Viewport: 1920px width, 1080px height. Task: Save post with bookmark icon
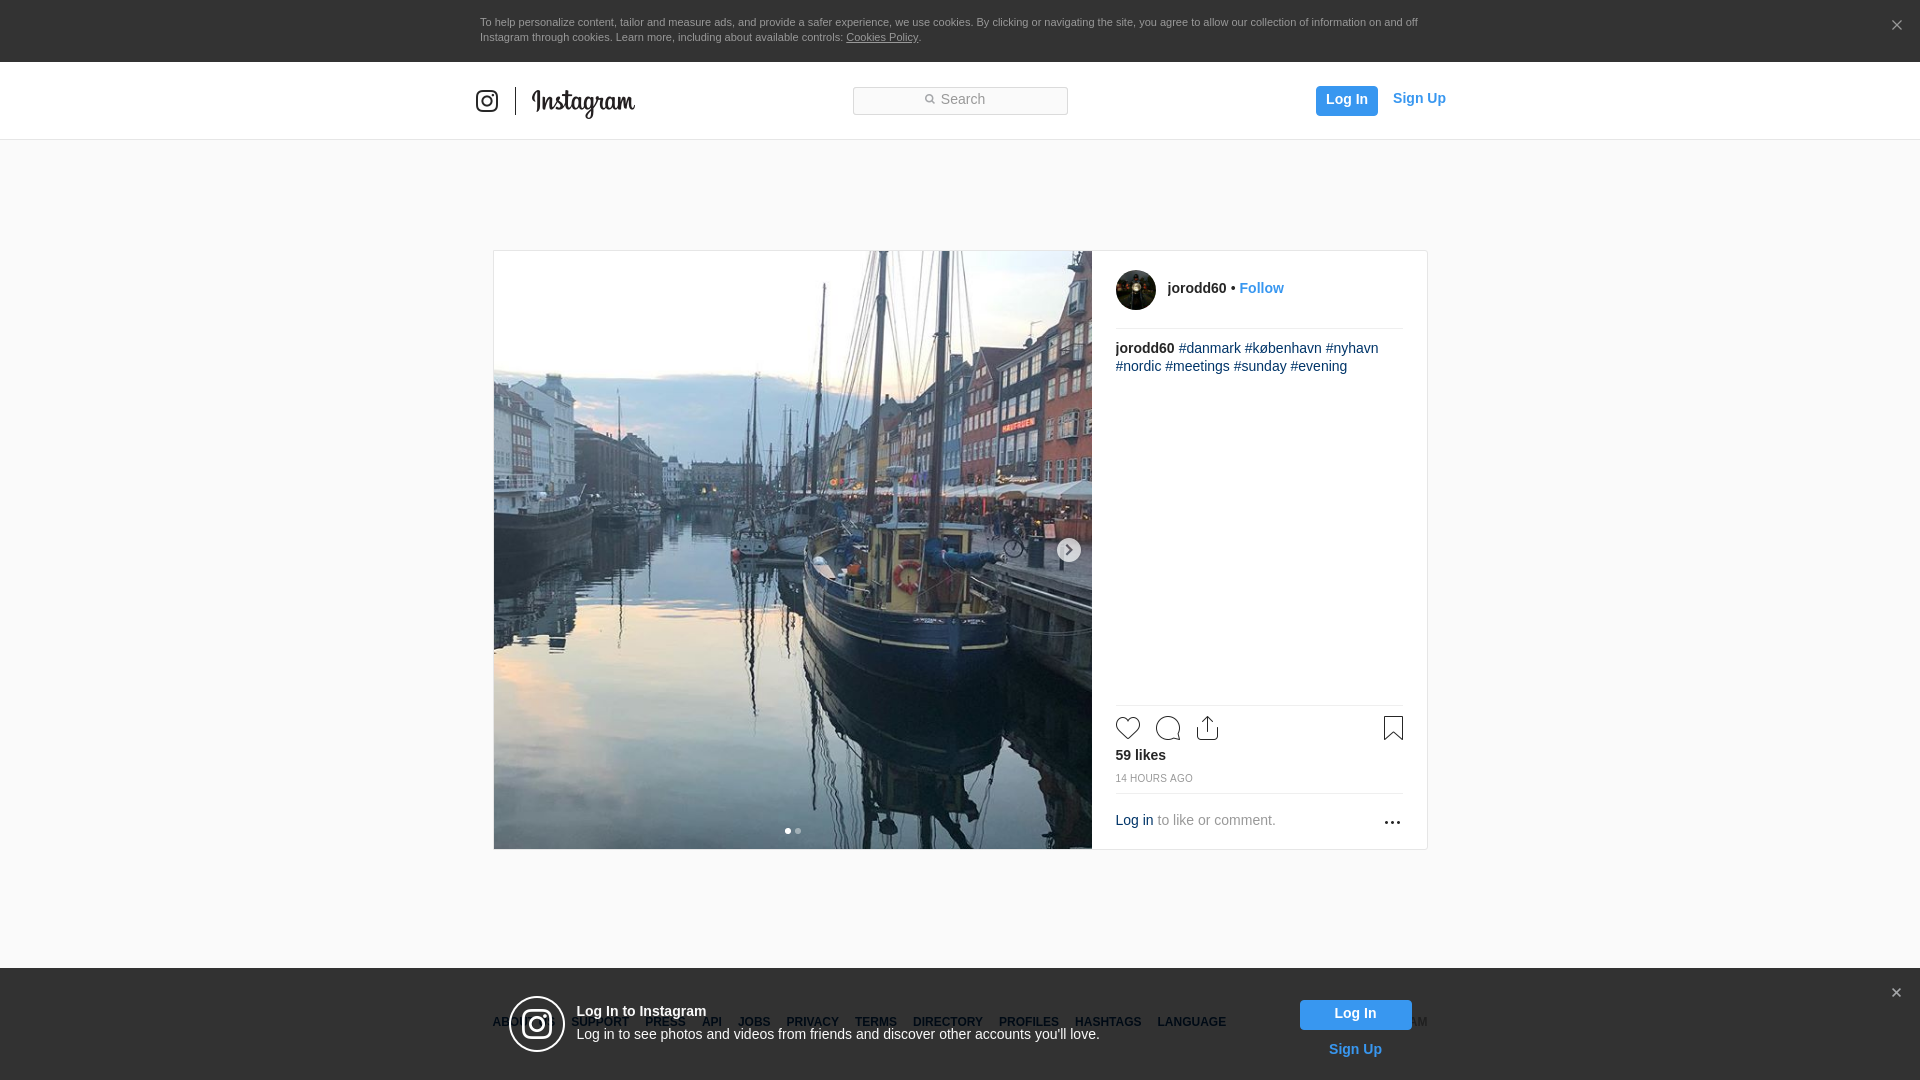click(x=1393, y=728)
